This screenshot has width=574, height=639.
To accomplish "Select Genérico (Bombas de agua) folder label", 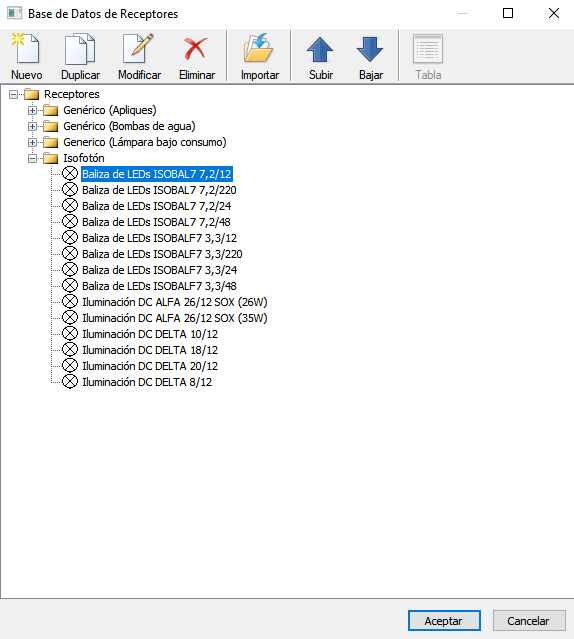I will pyautogui.click(x=129, y=126).
